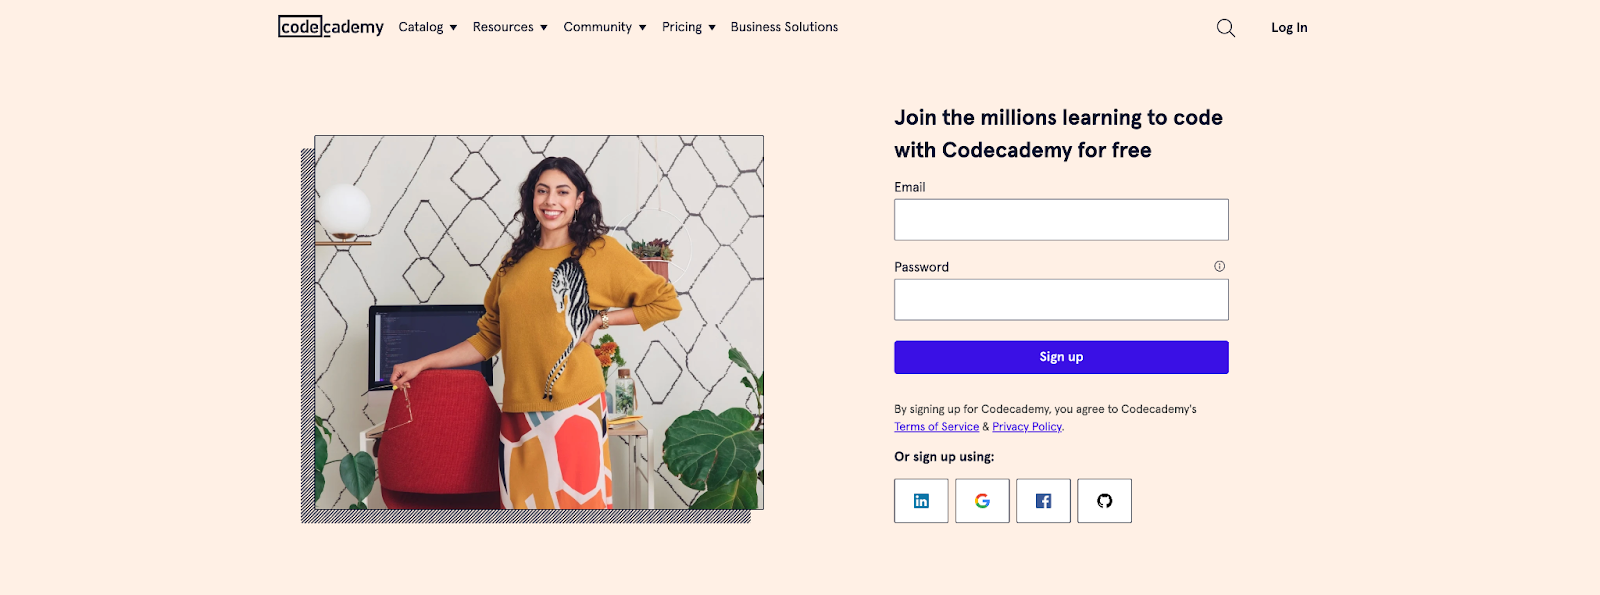Click the password info icon
The image size is (1600, 595).
tap(1219, 266)
